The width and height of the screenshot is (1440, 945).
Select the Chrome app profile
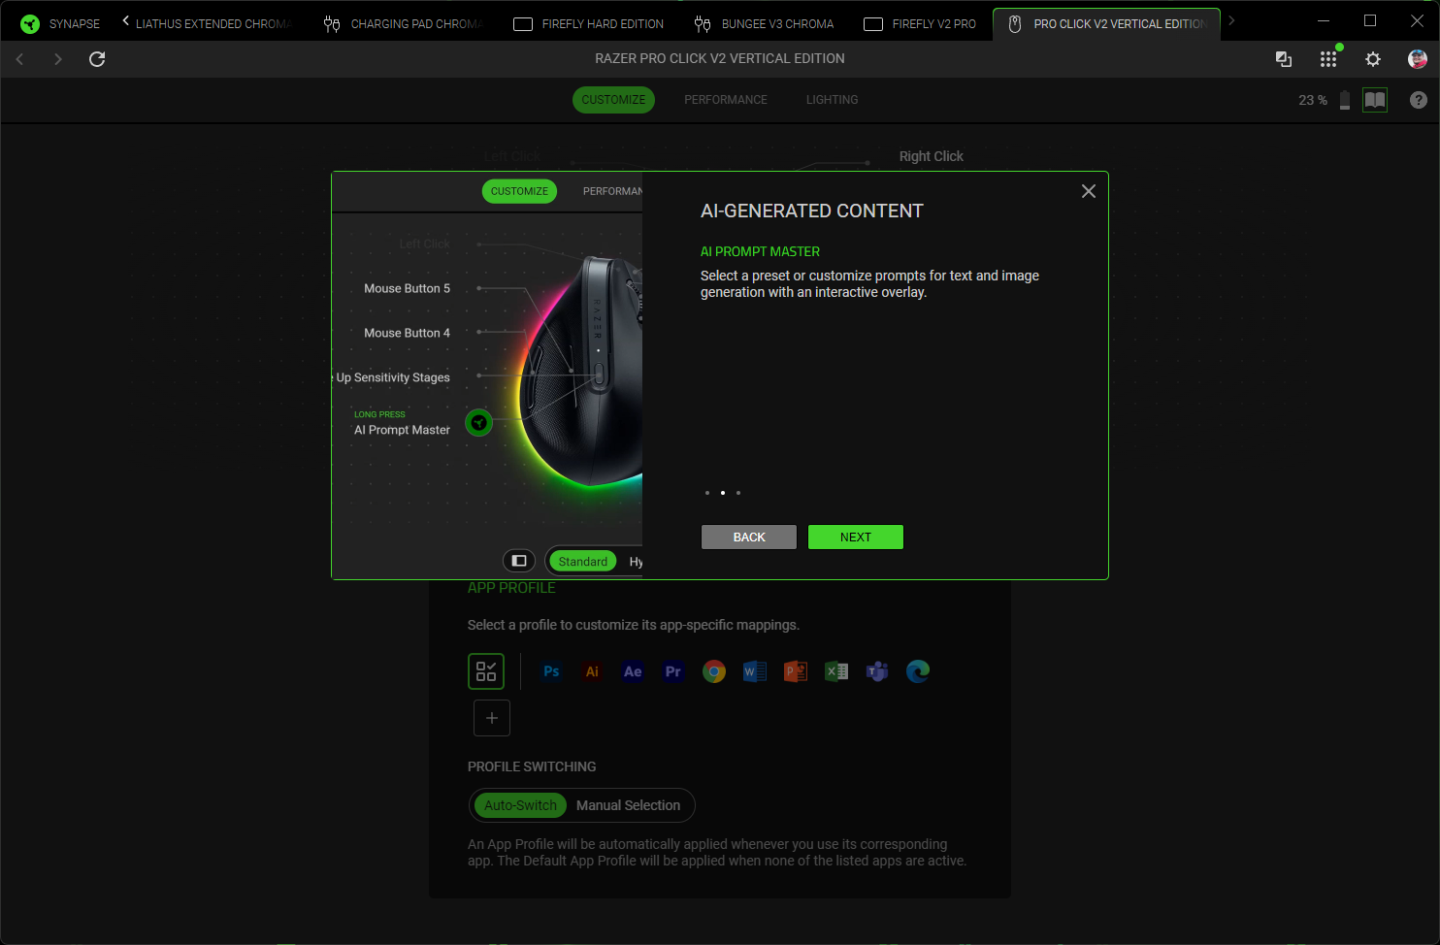[x=714, y=671]
